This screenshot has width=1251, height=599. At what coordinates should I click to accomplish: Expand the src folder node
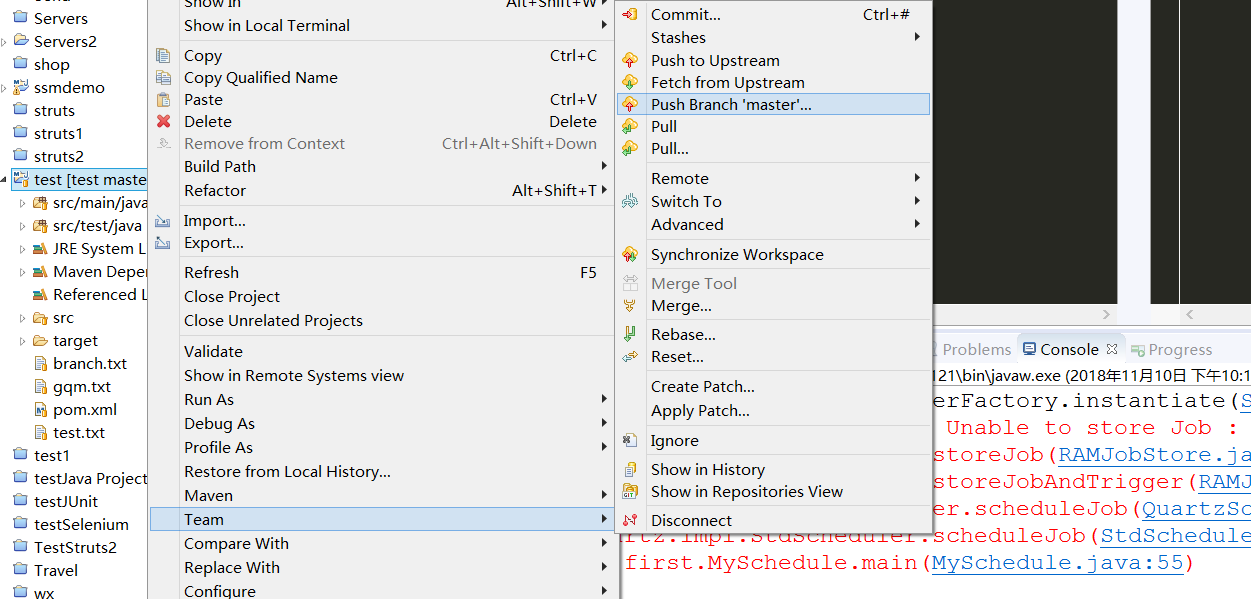point(23,318)
